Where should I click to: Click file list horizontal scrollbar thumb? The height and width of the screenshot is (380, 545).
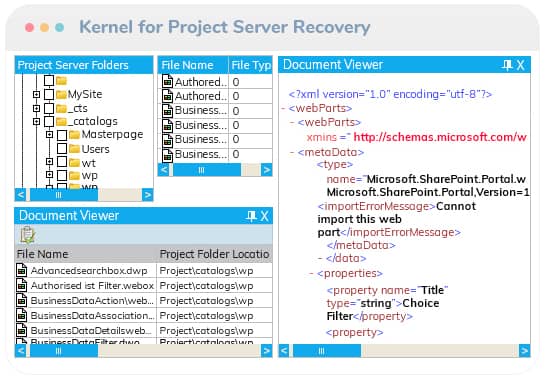[x=207, y=170]
